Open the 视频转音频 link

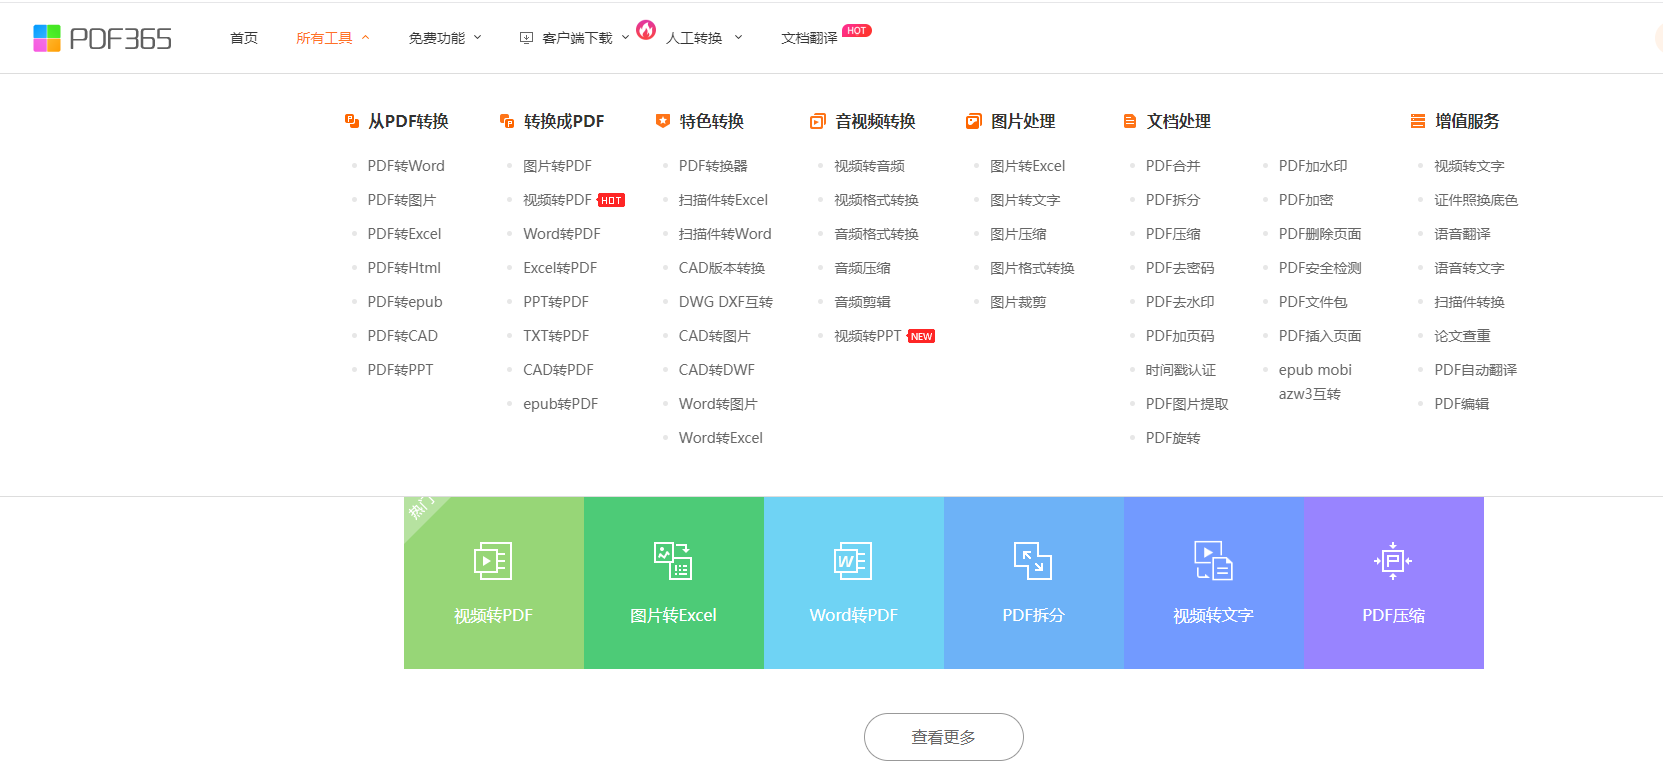tap(870, 166)
